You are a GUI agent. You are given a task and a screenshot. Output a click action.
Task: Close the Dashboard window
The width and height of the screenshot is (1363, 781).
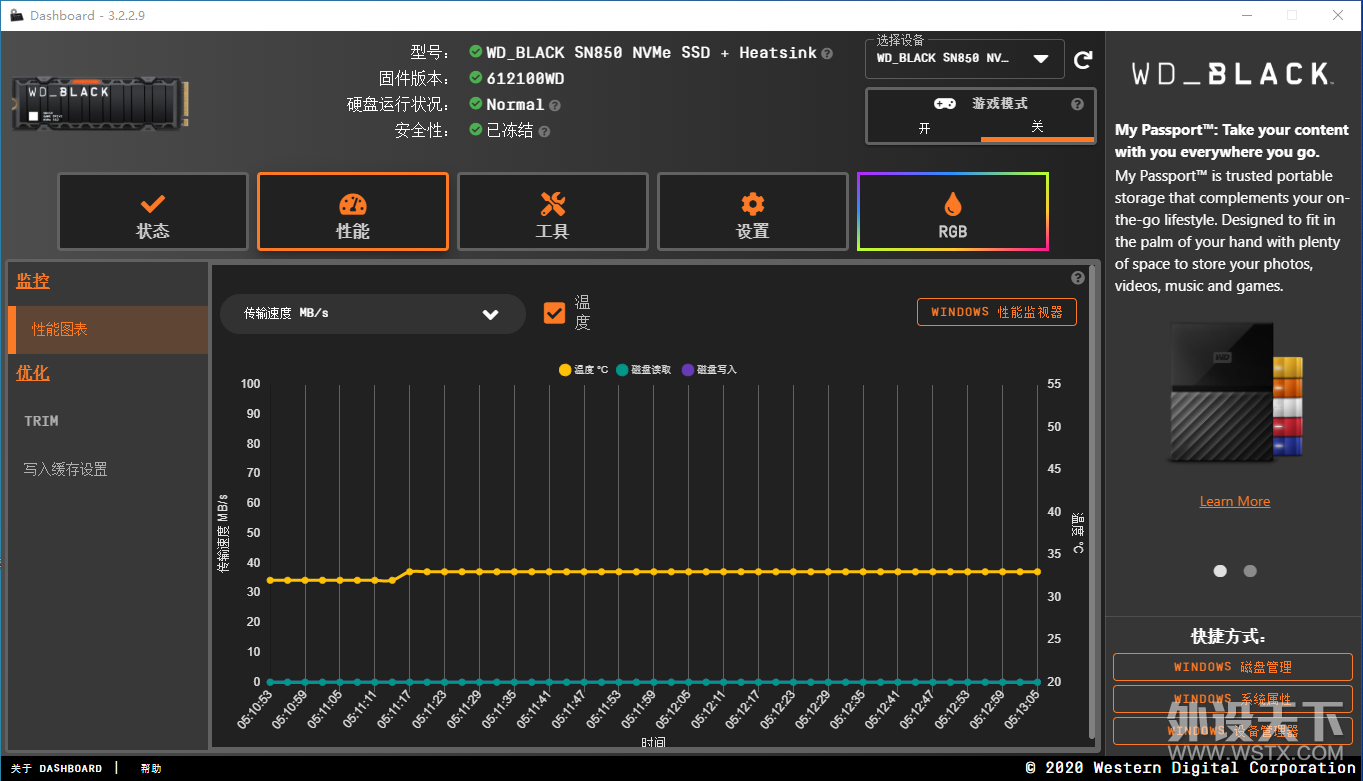(x=1338, y=15)
